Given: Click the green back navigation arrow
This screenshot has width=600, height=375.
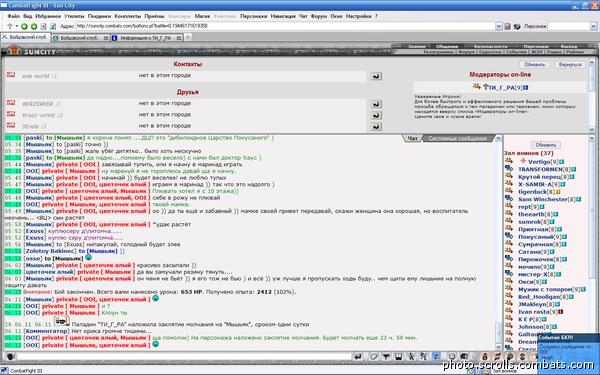Looking at the screenshot, I should (x=24, y=26).
